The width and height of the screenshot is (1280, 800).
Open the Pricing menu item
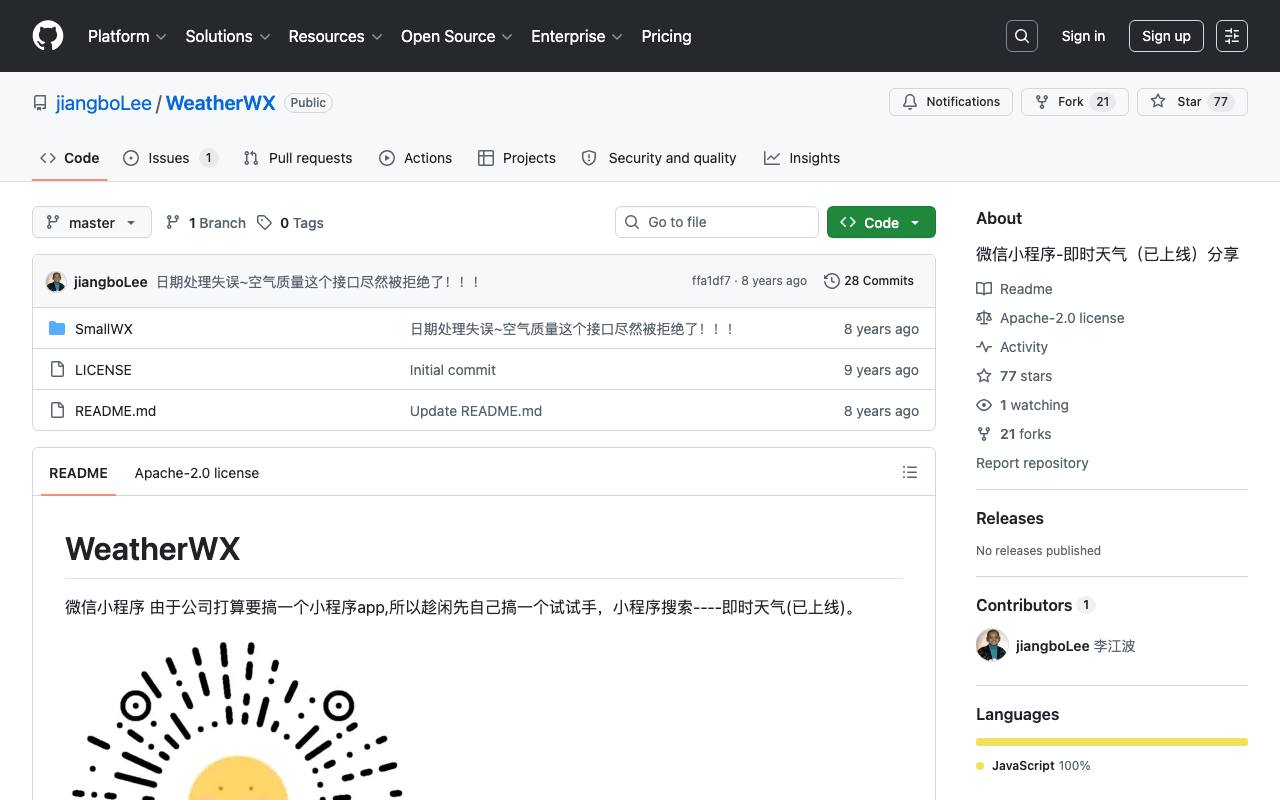point(666,36)
